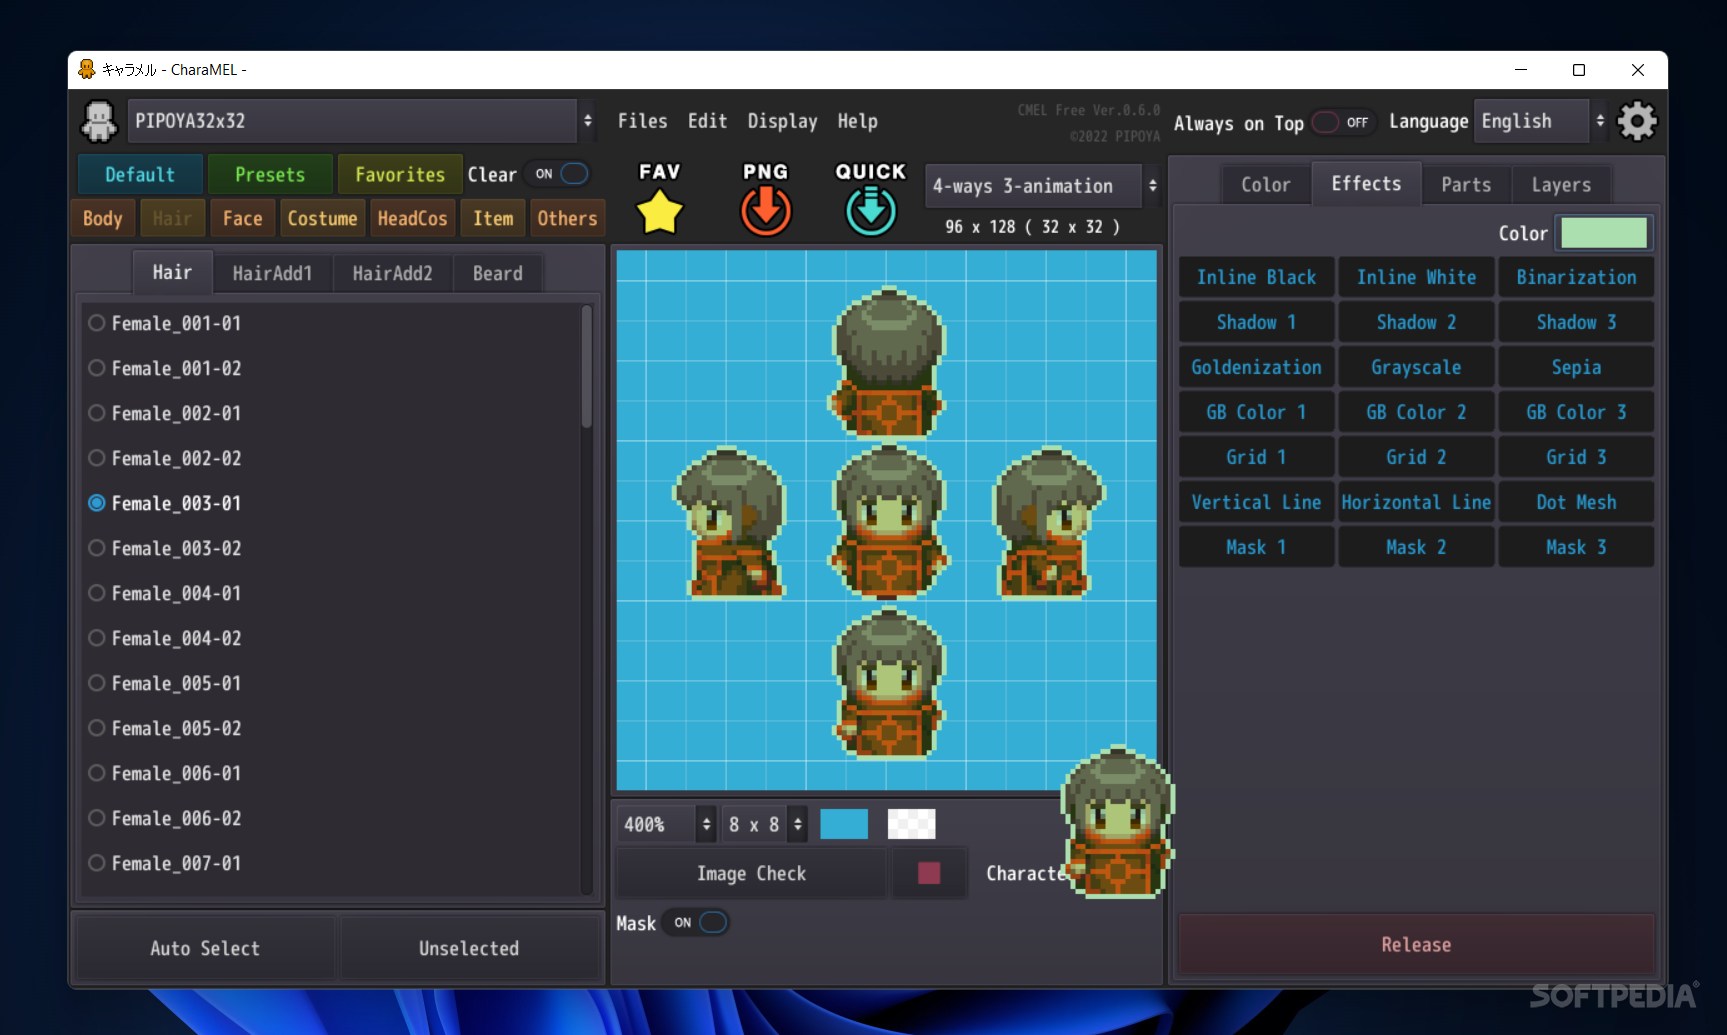Click the character avatar icon beside PIPOYA32x32
This screenshot has width=1727, height=1035.
click(99, 122)
